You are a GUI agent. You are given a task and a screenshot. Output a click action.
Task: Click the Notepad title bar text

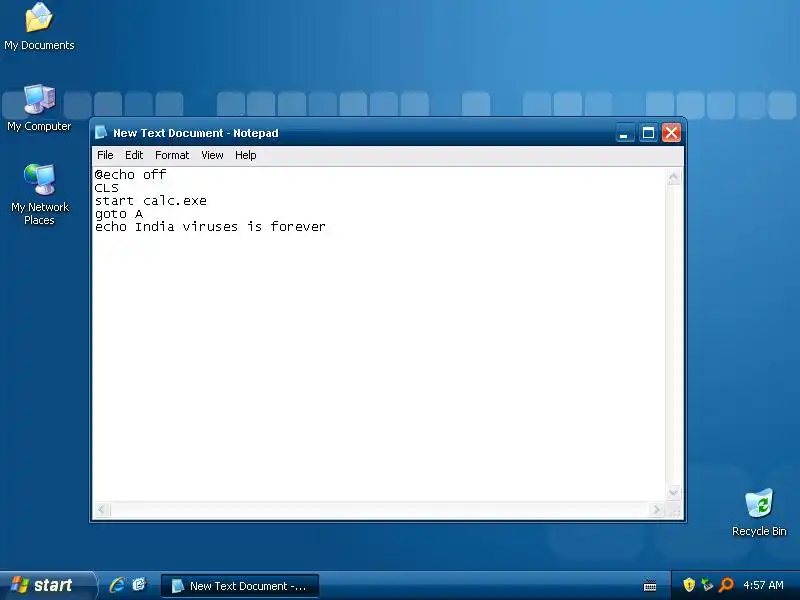196,133
